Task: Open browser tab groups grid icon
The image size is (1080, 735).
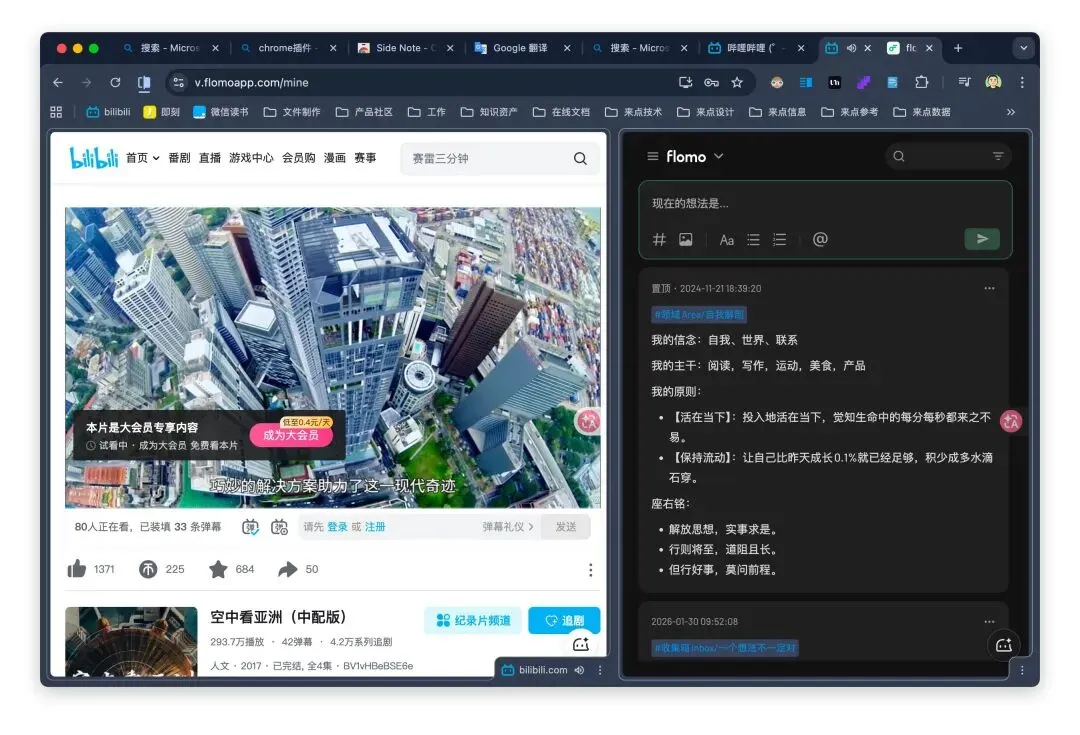Action: pyautogui.click(x=56, y=112)
